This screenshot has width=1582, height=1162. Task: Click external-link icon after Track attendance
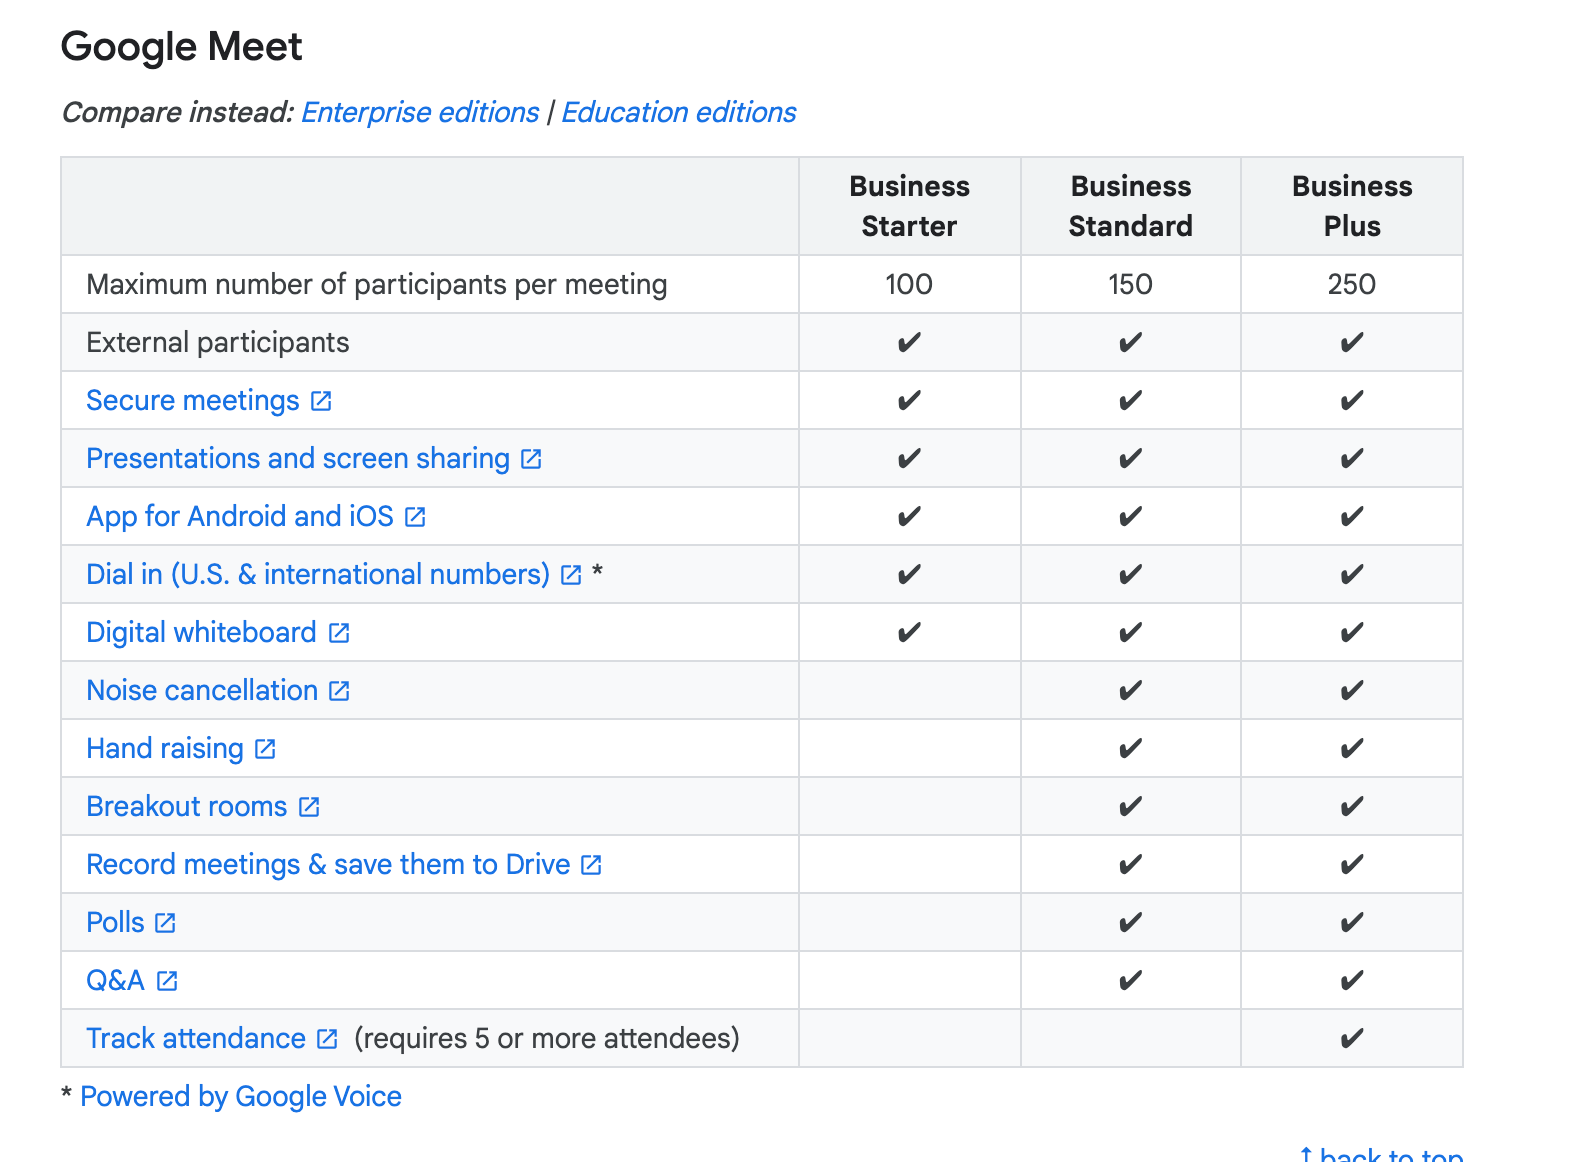[327, 1039]
